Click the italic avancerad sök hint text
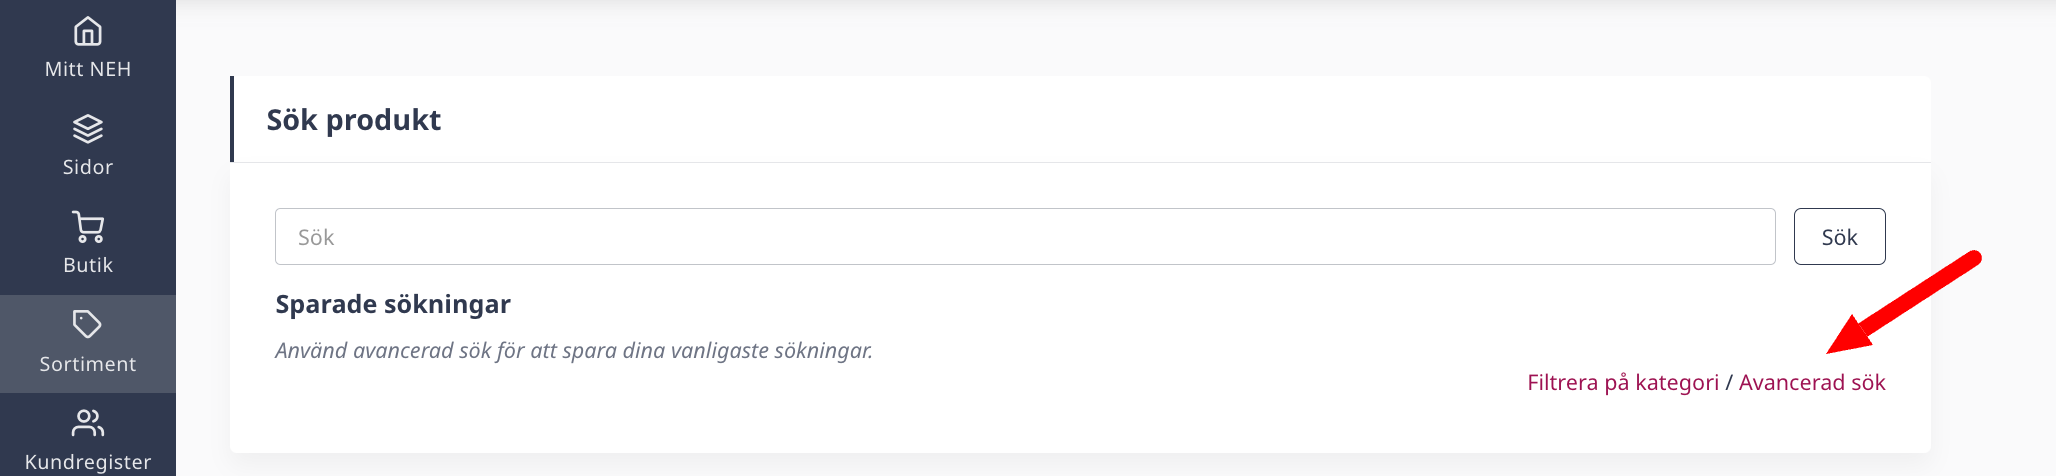Viewport: 2056px width, 476px height. coord(574,351)
